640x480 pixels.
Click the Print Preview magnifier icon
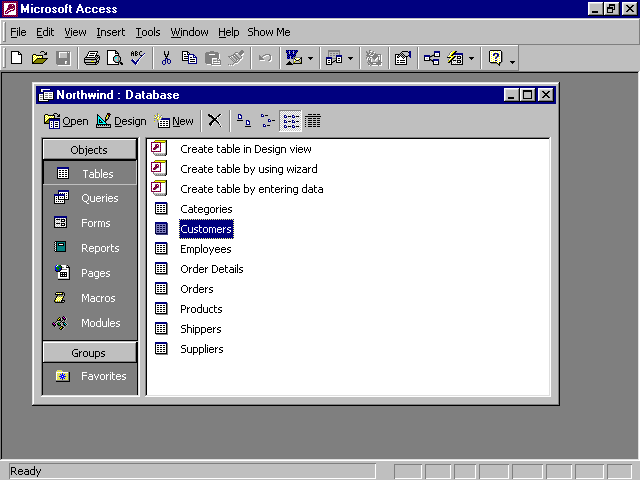(x=115, y=58)
